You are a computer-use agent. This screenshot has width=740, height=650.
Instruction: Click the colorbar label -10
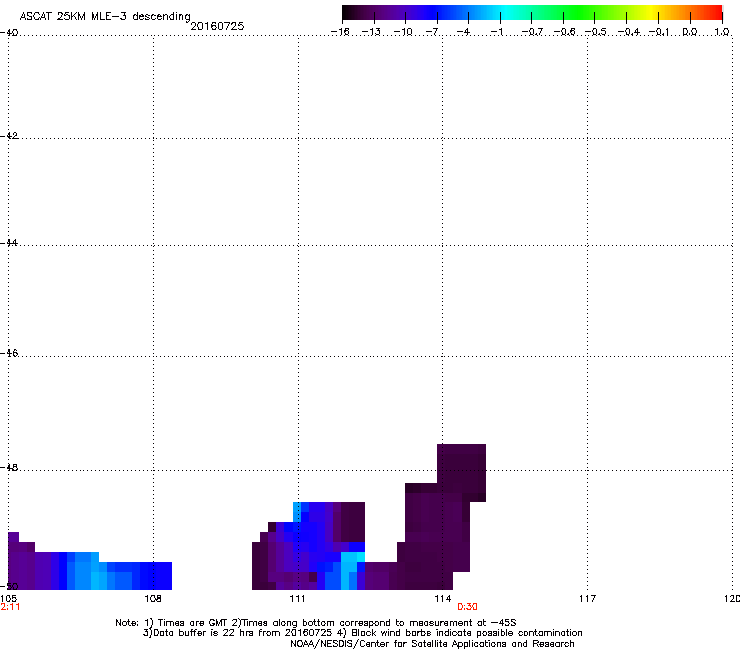[403, 32]
